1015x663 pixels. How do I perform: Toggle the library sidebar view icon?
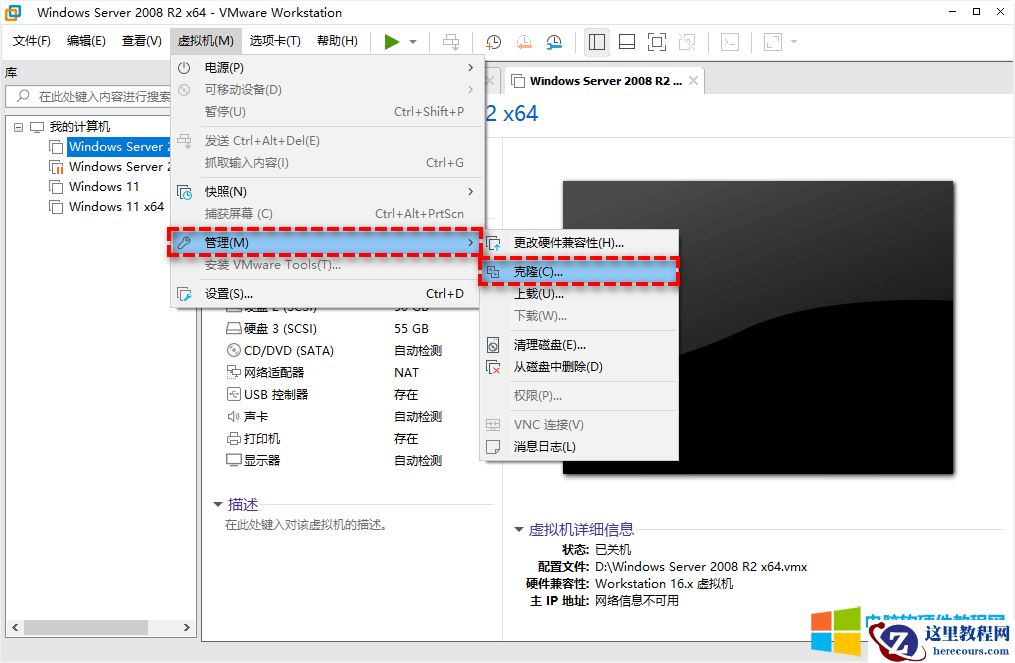[x=596, y=42]
